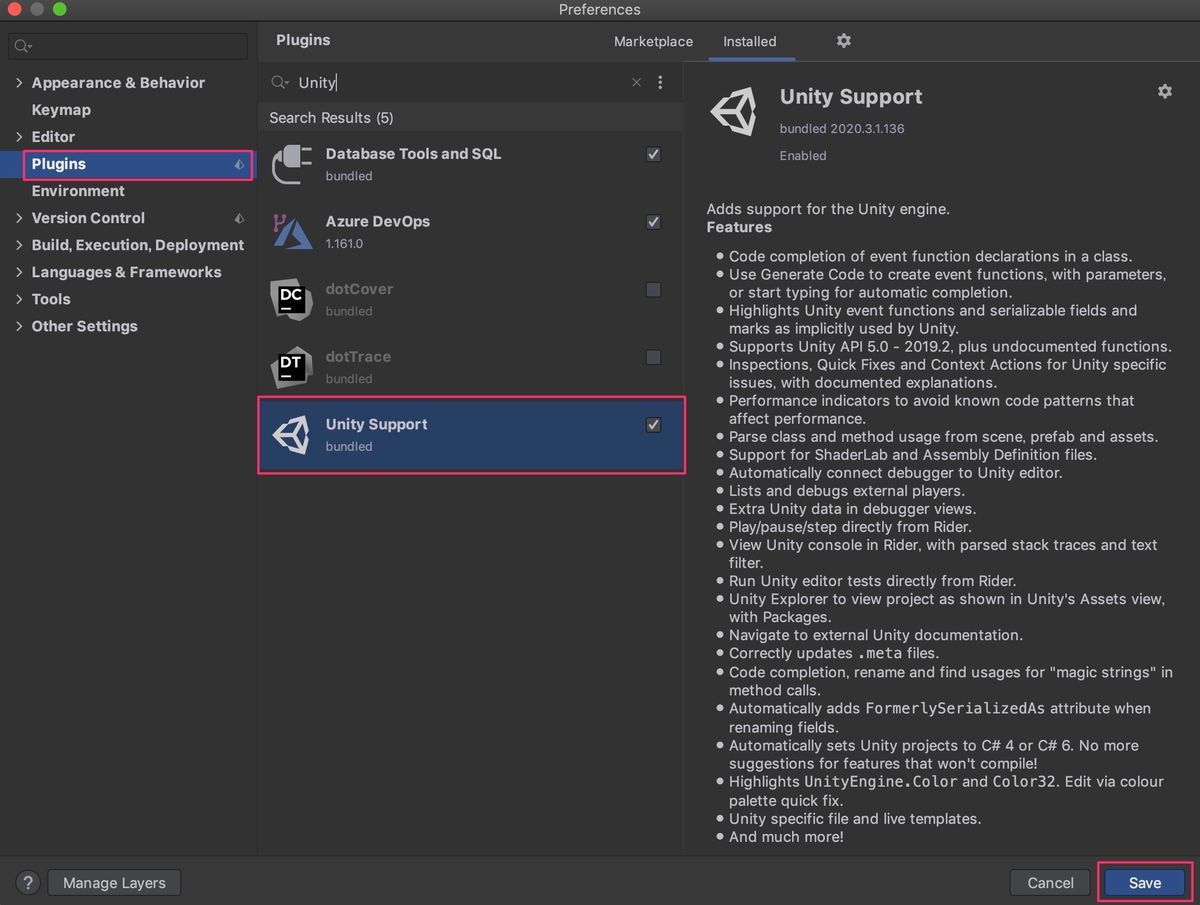Screen dimensions: 1200x905
Task: Switch to the Marketplace tab
Action: click(653, 42)
